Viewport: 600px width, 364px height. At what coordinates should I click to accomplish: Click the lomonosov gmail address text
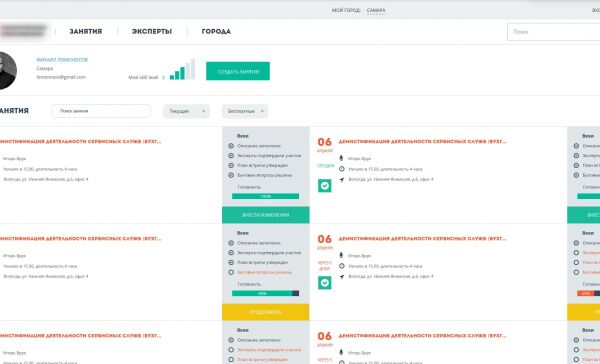pos(61,77)
